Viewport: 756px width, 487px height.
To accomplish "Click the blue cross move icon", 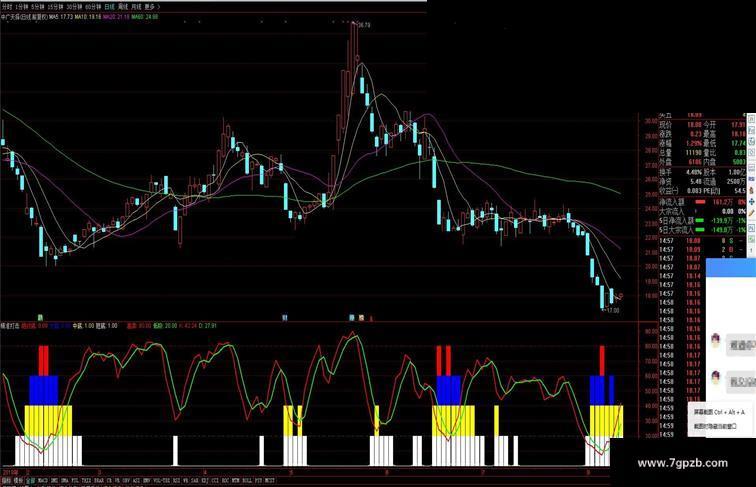I will click(752, 202).
